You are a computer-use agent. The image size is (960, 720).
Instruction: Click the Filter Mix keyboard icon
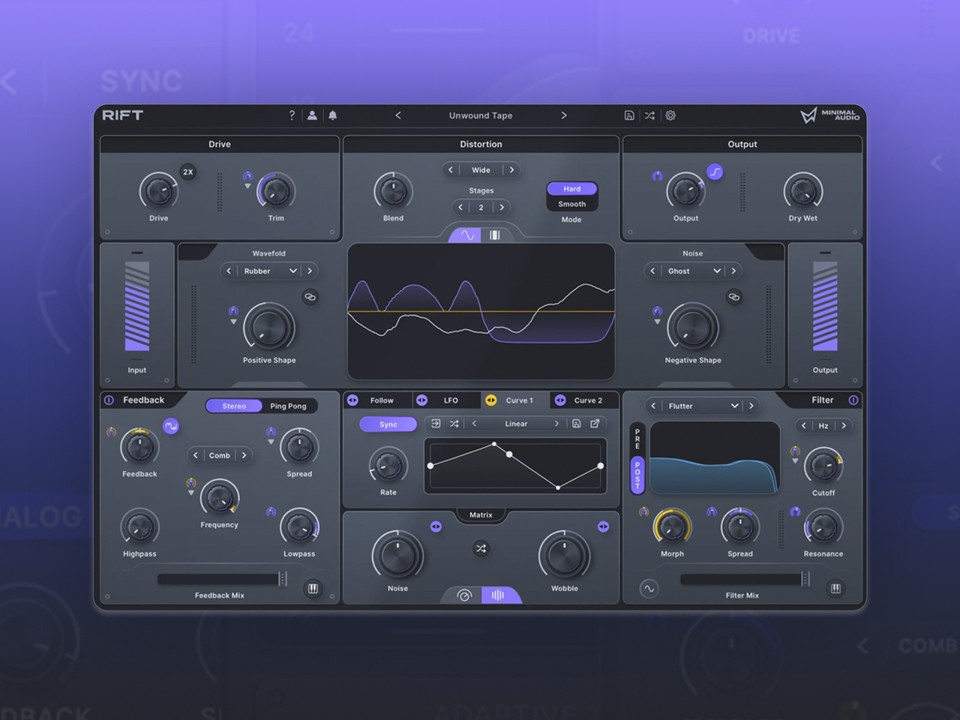[x=835, y=588]
